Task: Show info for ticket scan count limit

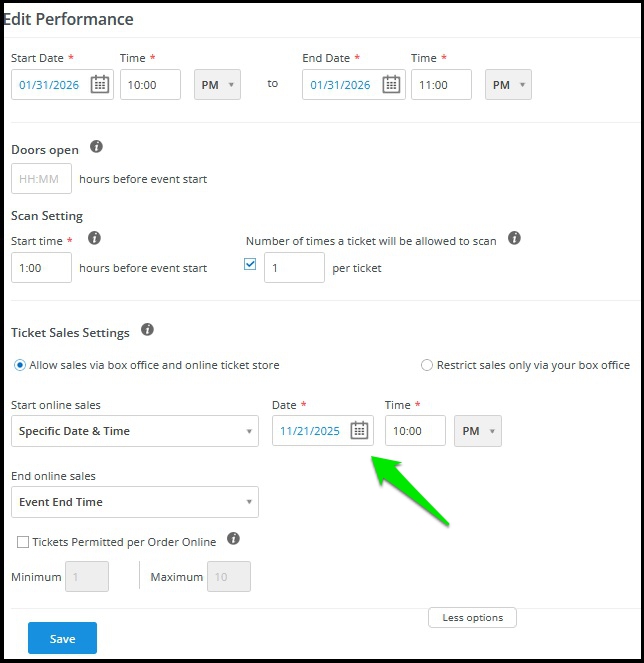Action: click(514, 238)
